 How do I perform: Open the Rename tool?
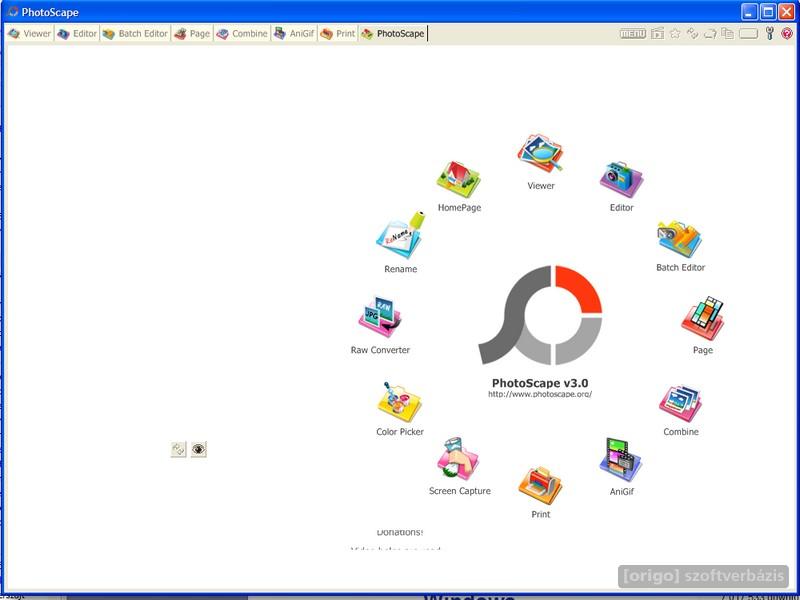401,235
